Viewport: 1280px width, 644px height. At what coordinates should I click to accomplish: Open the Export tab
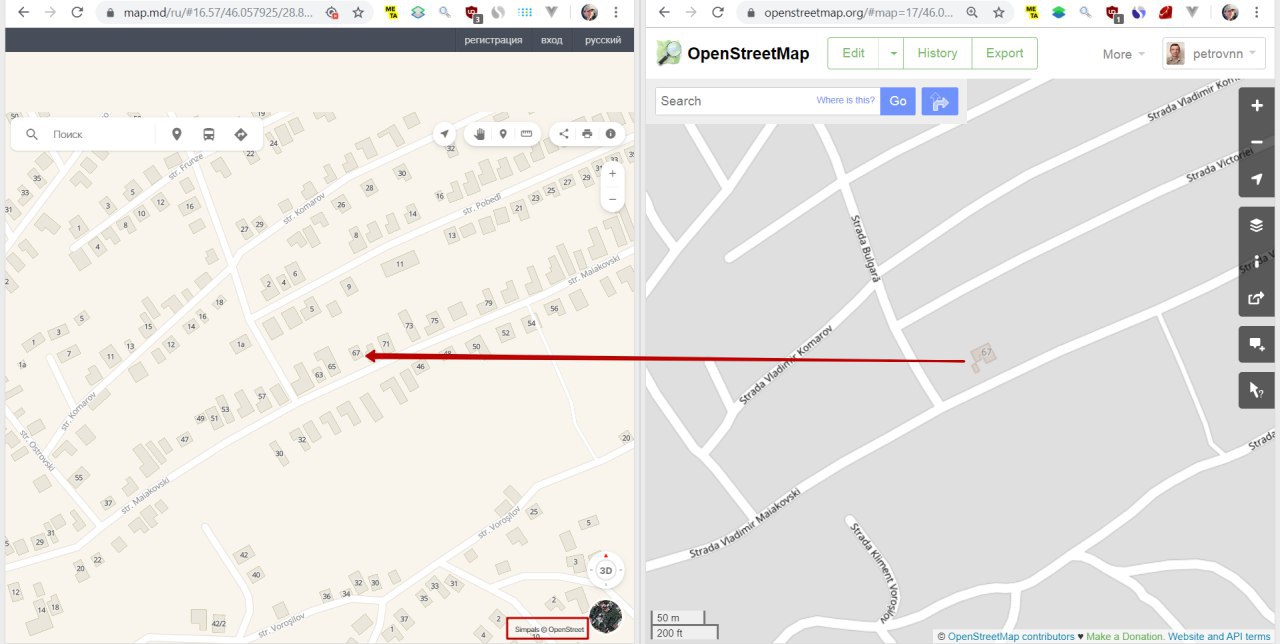click(x=1004, y=53)
